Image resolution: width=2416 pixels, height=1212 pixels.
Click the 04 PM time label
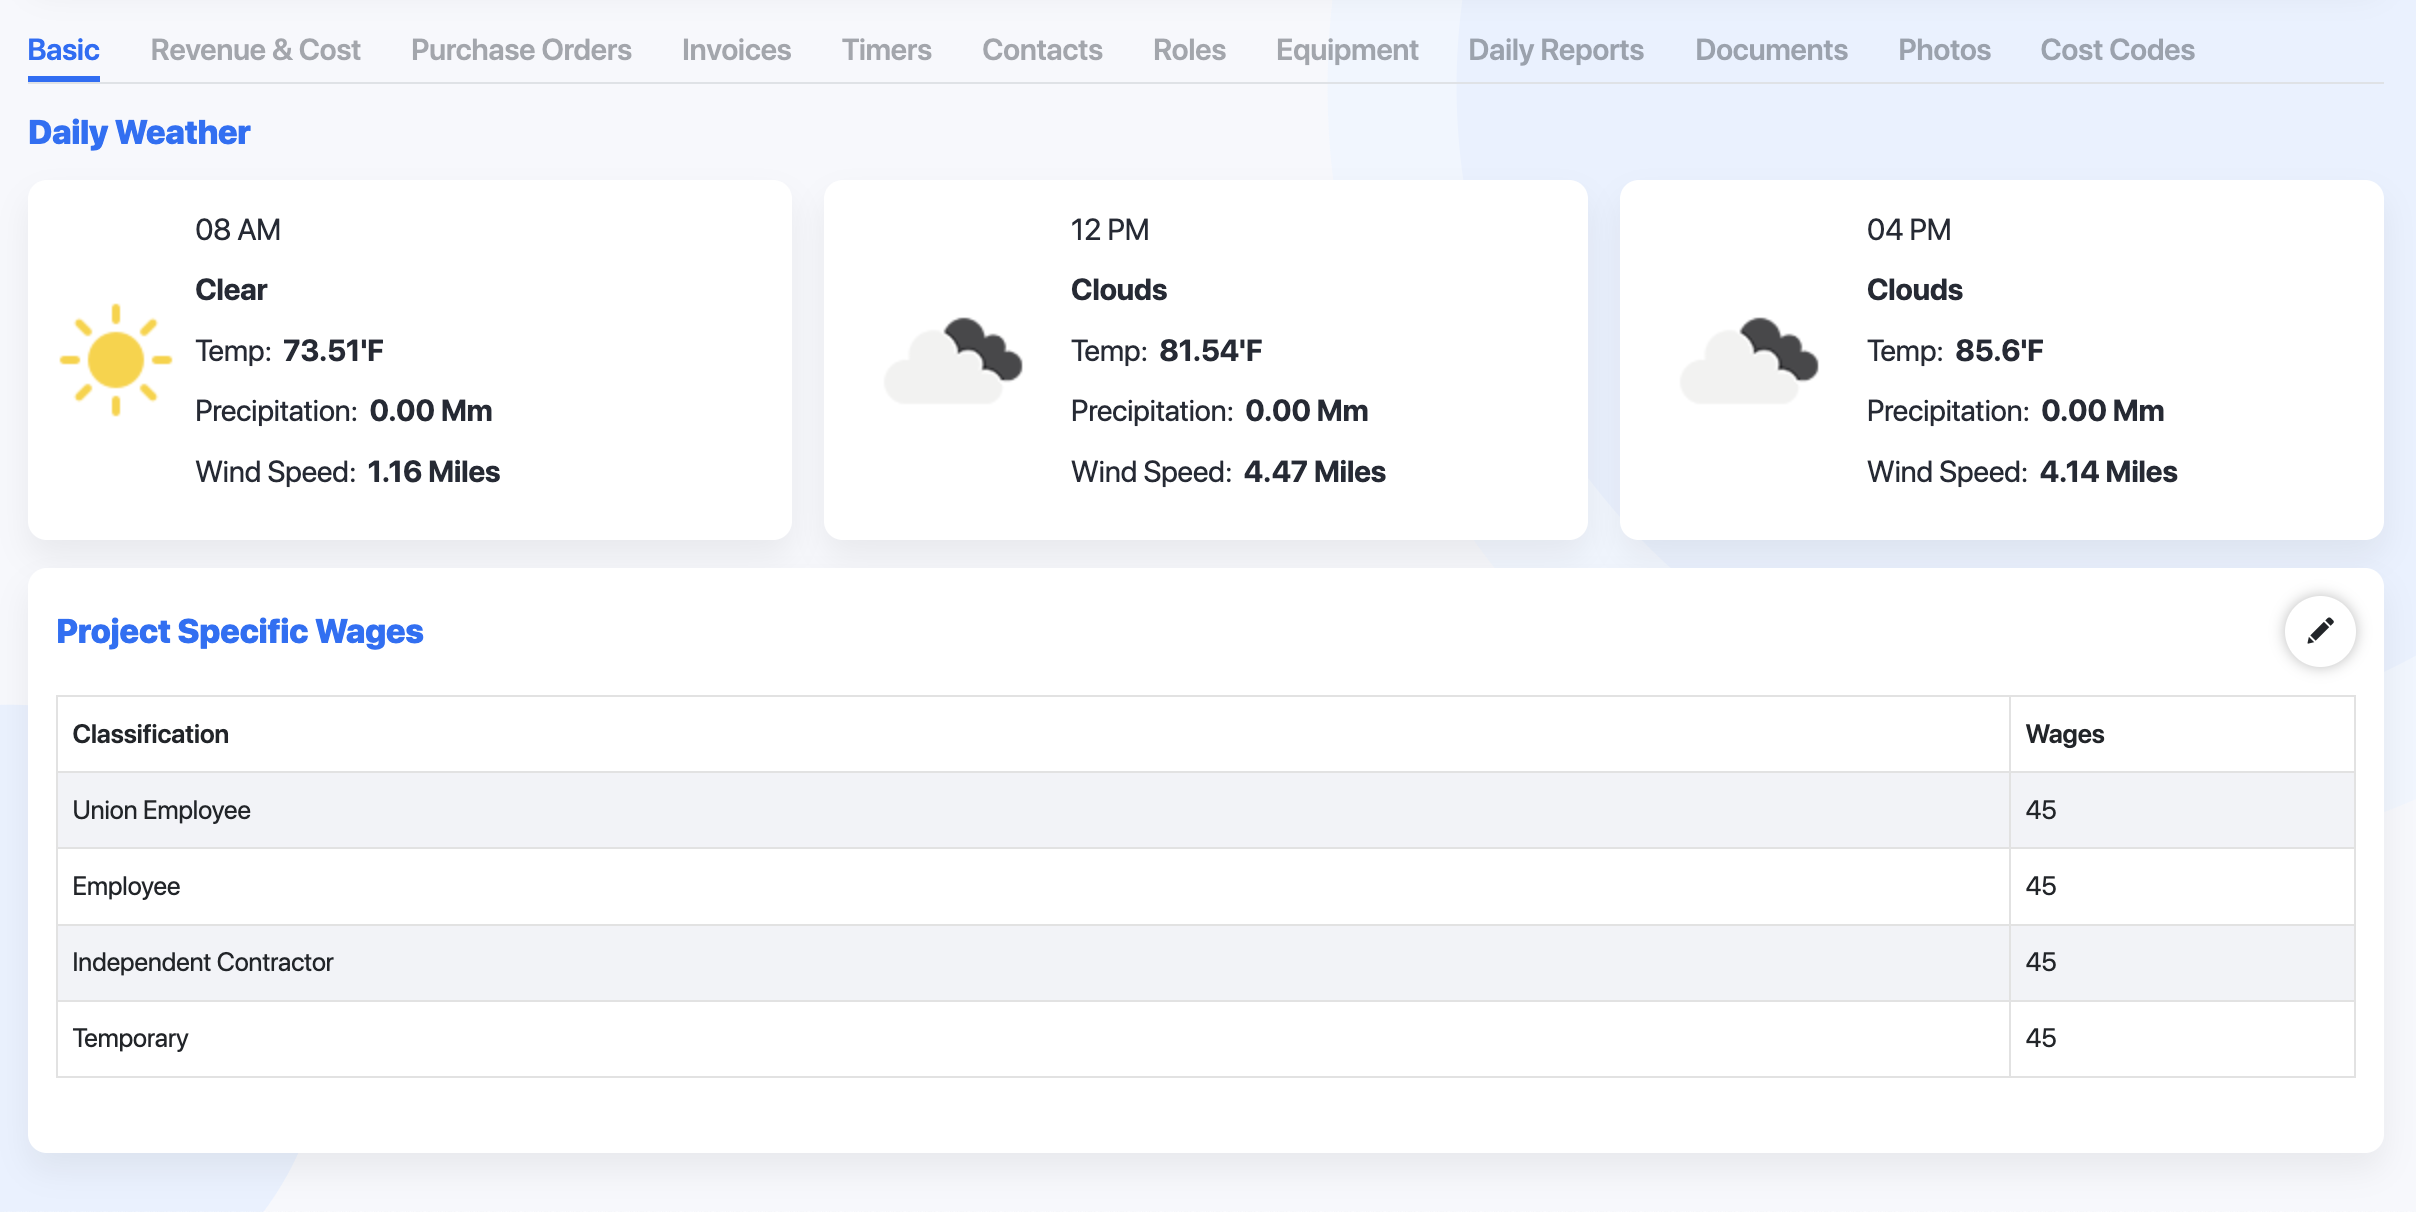coord(1909,230)
